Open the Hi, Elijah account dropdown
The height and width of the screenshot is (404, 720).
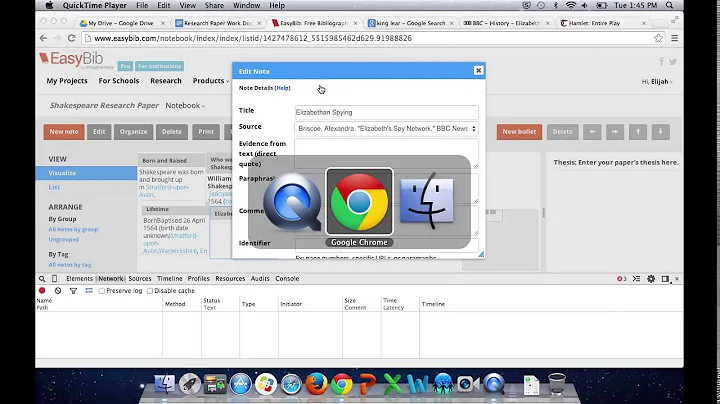[x=657, y=82]
